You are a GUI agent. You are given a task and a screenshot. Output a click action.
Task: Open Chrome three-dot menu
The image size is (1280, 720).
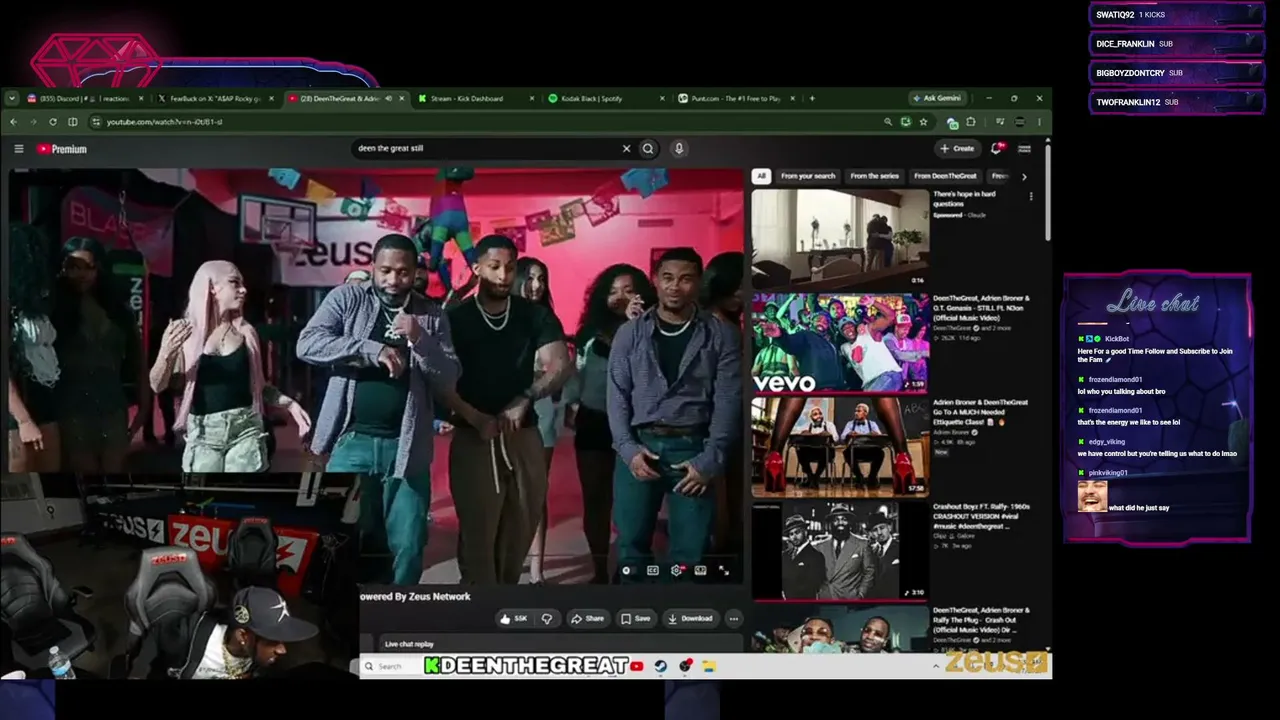click(x=1039, y=122)
